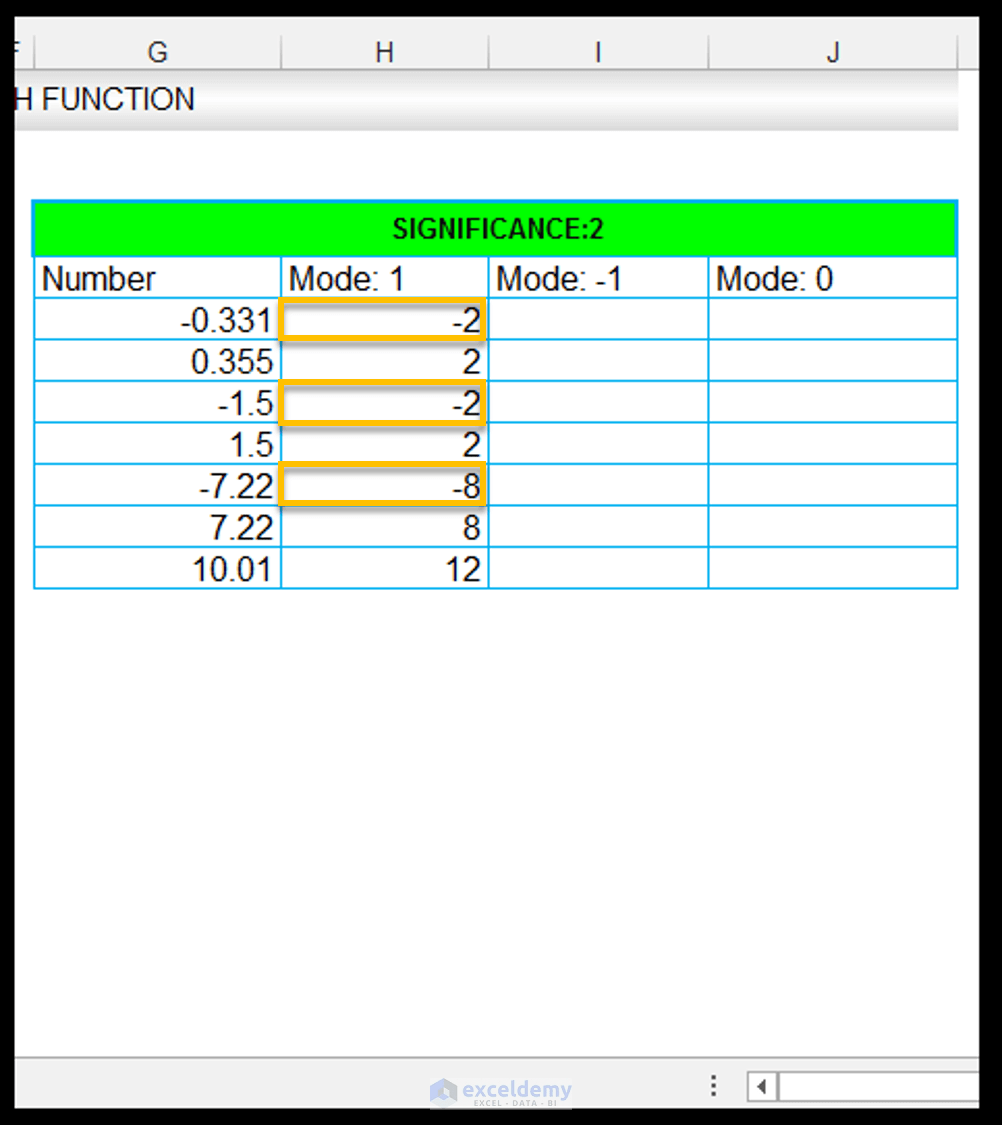Select the Mode: -1 heading cell
Screen dimensions: 1002x1125
[596, 278]
